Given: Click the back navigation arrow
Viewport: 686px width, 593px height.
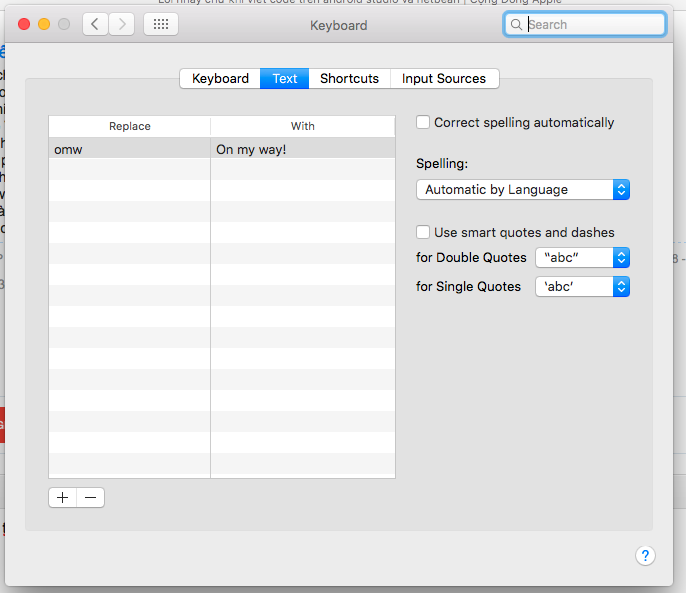Looking at the screenshot, I should click(x=95, y=24).
